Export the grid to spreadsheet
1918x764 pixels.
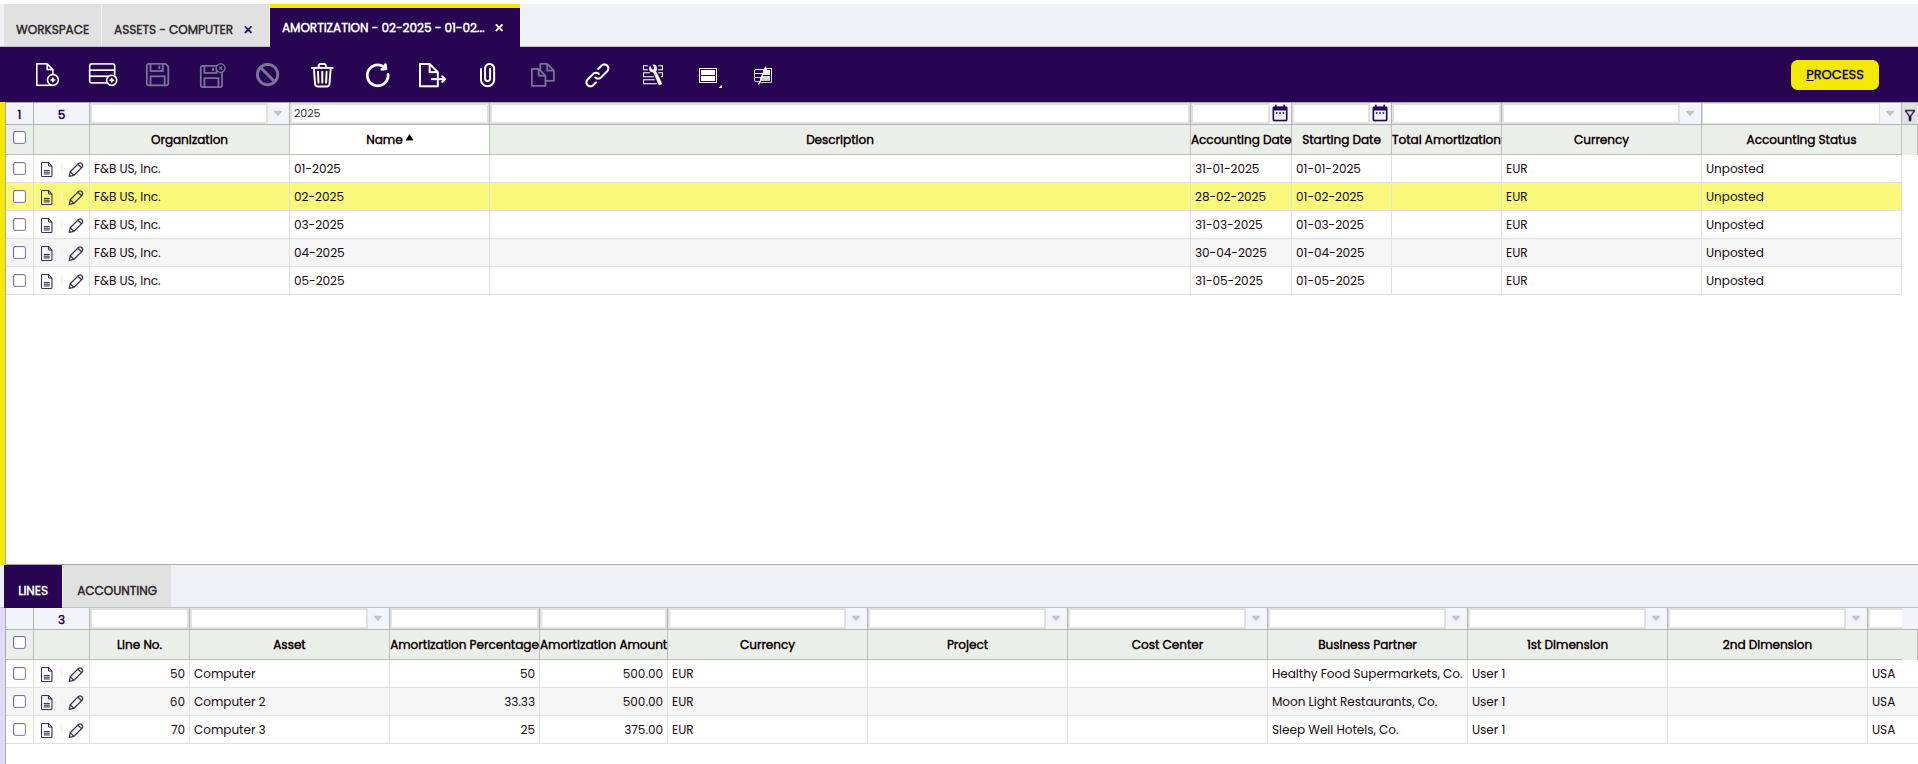432,75
